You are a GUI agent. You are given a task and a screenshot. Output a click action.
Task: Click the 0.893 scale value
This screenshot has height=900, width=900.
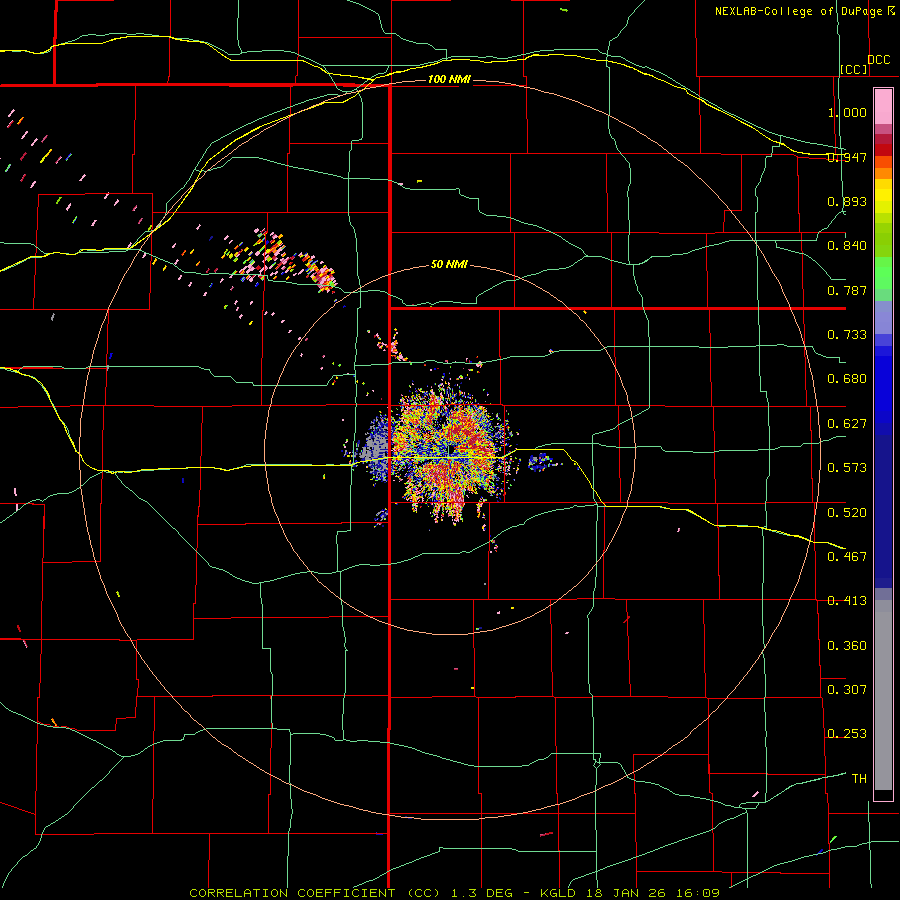click(x=847, y=201)
